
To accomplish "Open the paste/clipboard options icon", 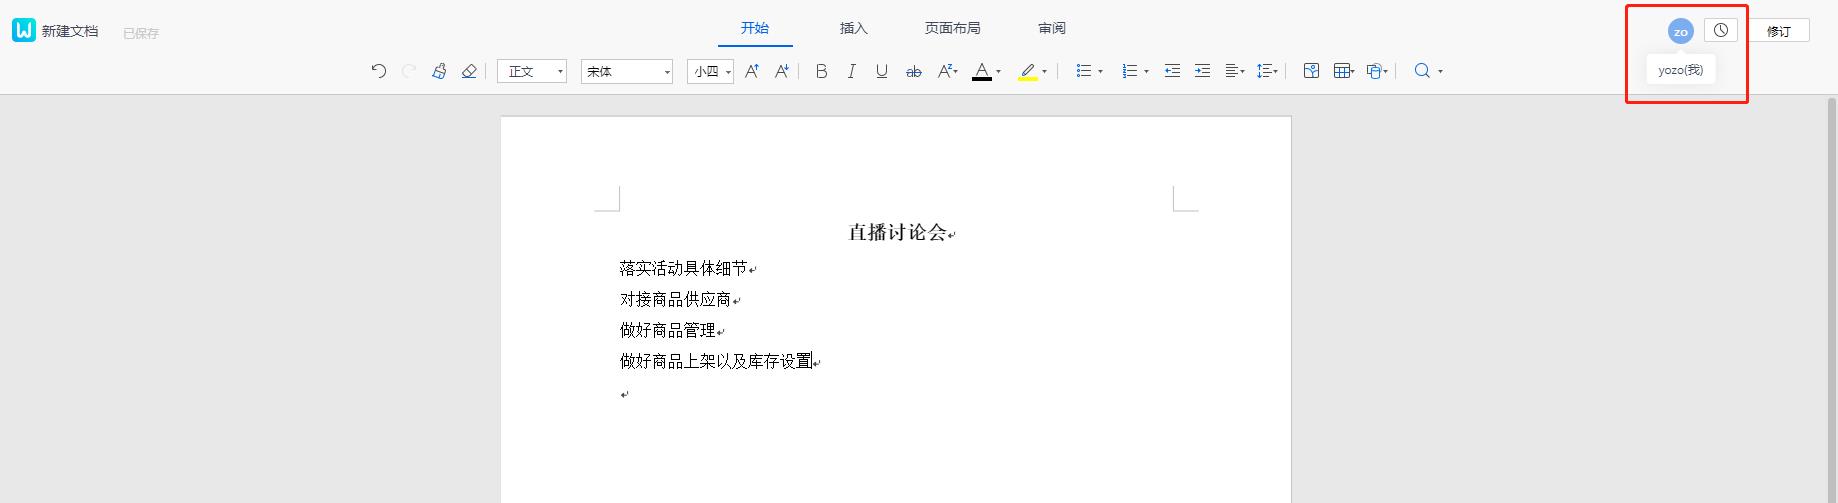I will tap(1377, 71).
